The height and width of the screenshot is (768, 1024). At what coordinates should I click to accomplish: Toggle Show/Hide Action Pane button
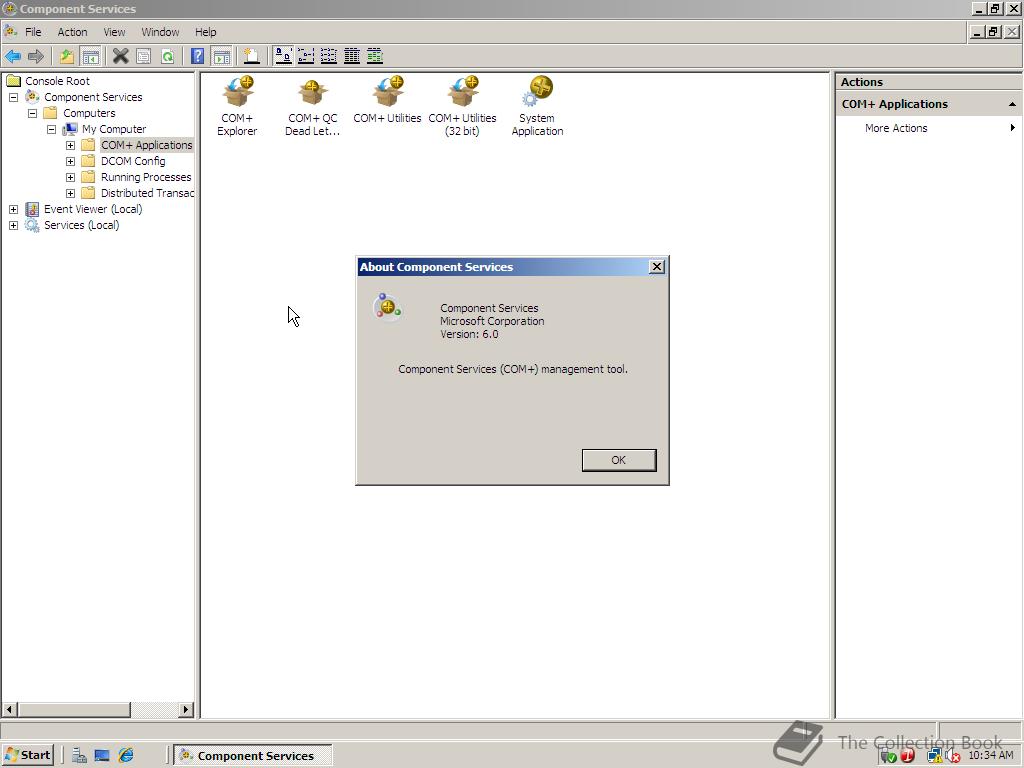(x=222, y=56)
